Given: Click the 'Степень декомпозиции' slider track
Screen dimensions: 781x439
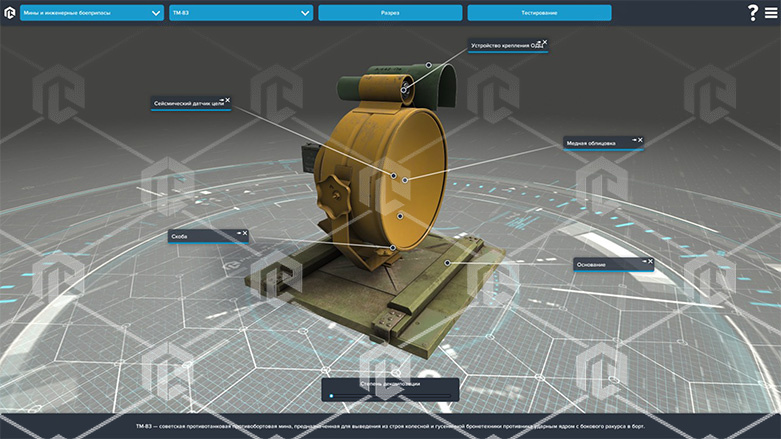Looking at the screenshot, I should (390, 396).
